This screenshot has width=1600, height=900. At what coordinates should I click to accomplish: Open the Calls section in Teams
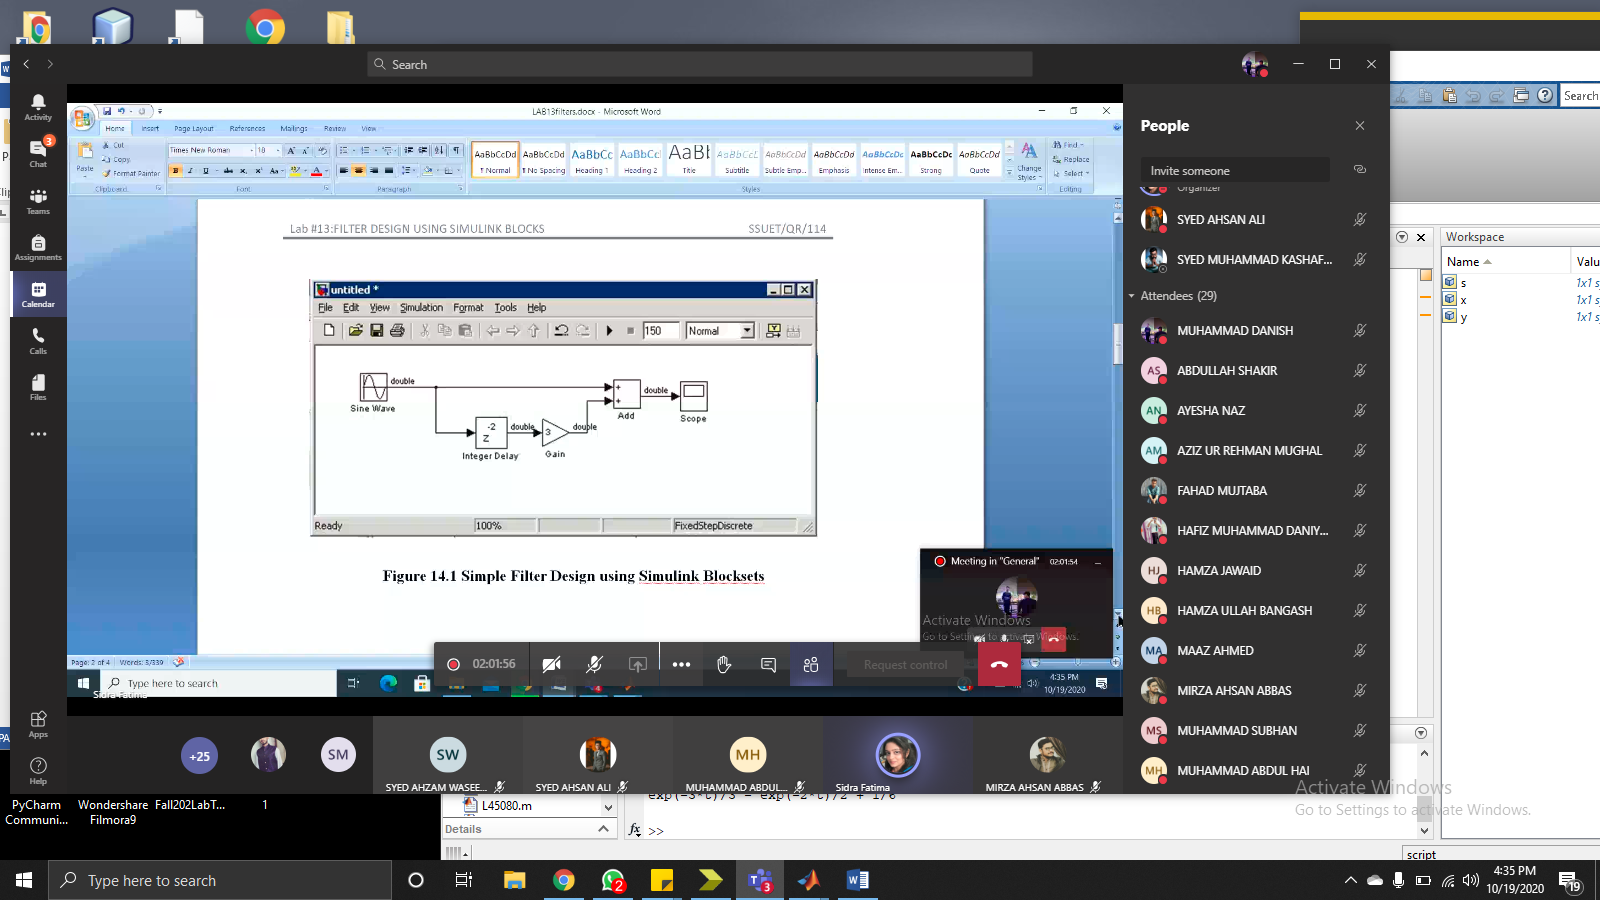[x=38, y=341]
